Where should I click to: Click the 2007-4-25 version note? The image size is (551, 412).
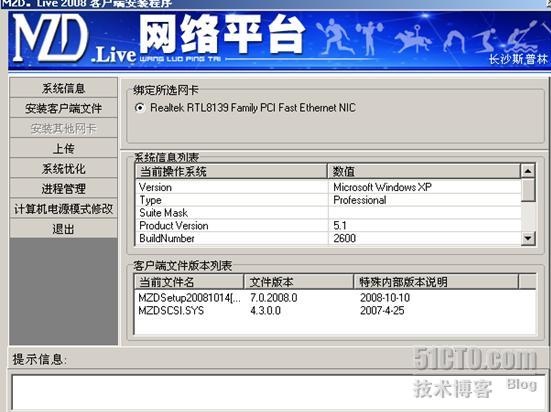click(x=382, y=310)
